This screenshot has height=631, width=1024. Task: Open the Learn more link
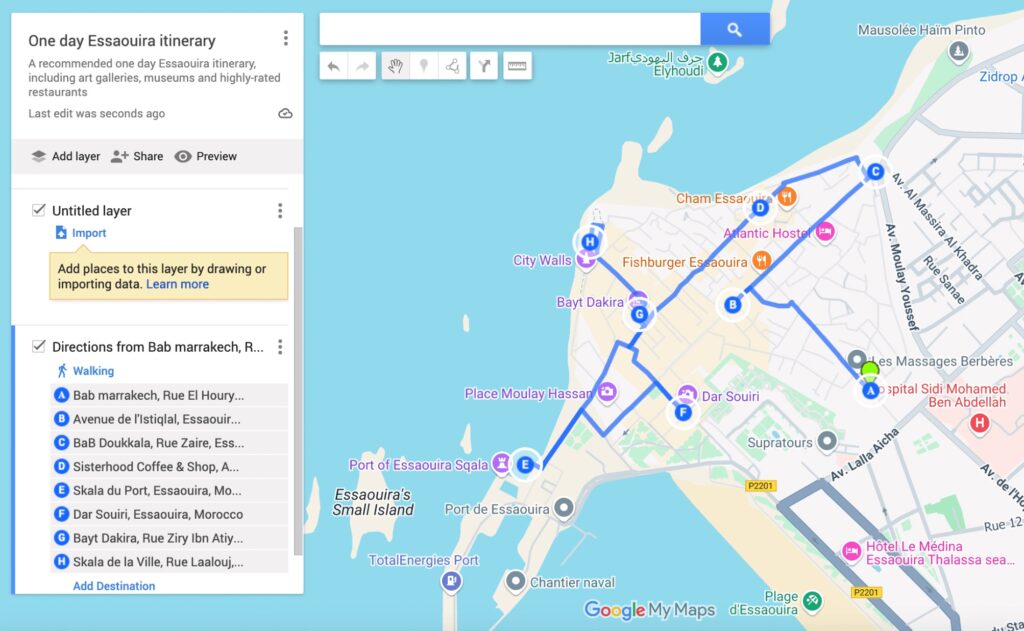click(177, 284)
